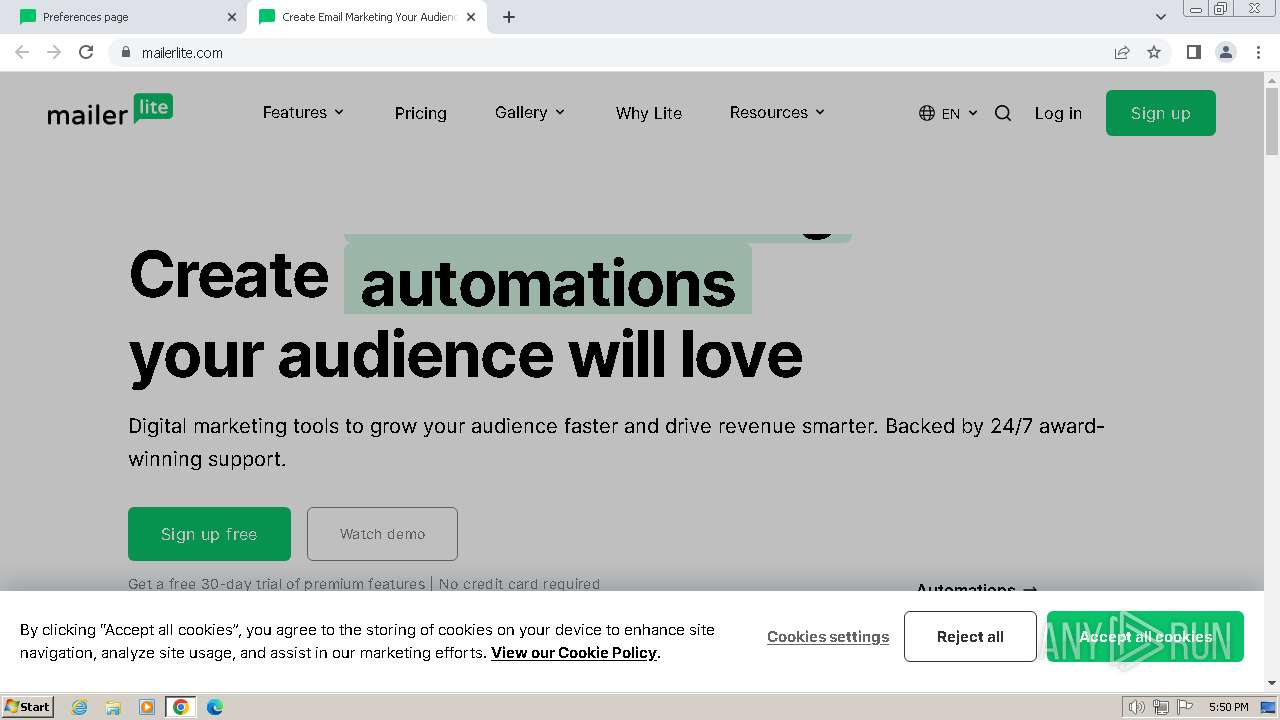
Task: Click the Show desktop button
Action: pos(1269,707)
